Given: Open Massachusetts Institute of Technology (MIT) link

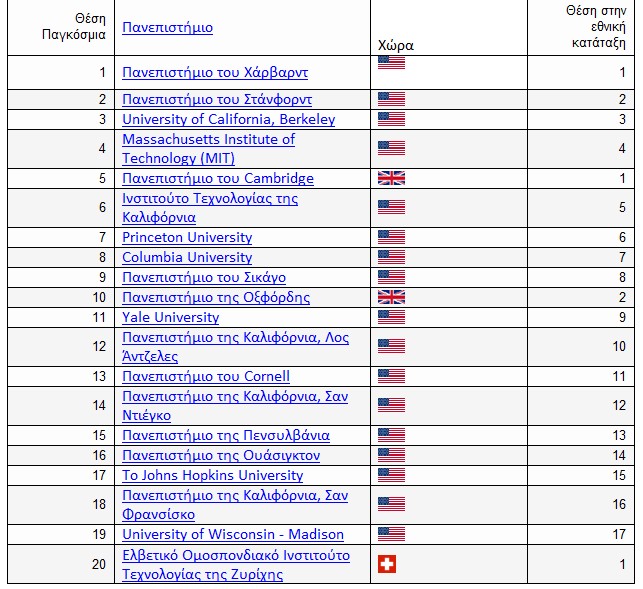Looking at the screenshot, I should (208, 148).
